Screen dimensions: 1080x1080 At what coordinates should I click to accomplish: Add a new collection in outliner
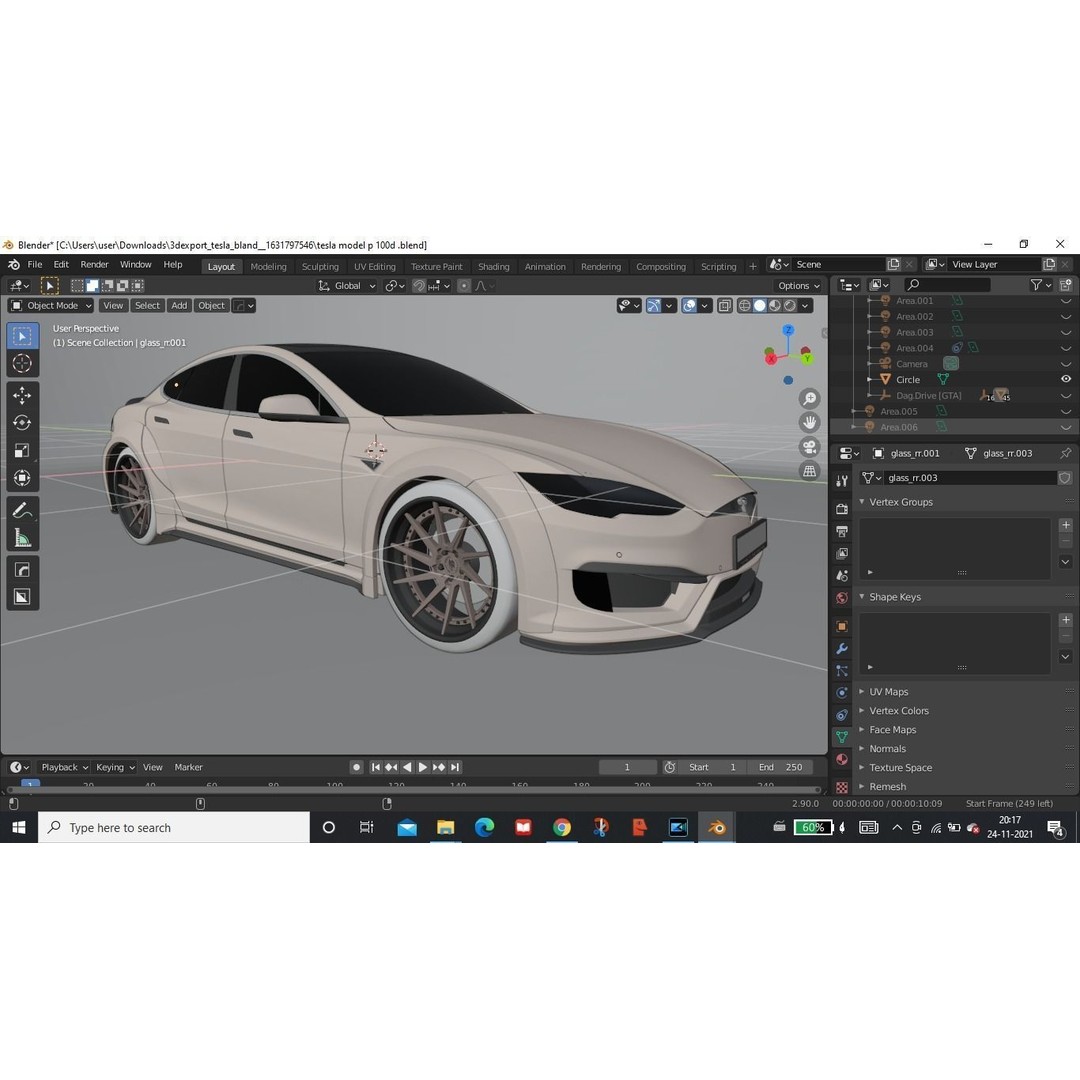click(x=1066, y=284)
